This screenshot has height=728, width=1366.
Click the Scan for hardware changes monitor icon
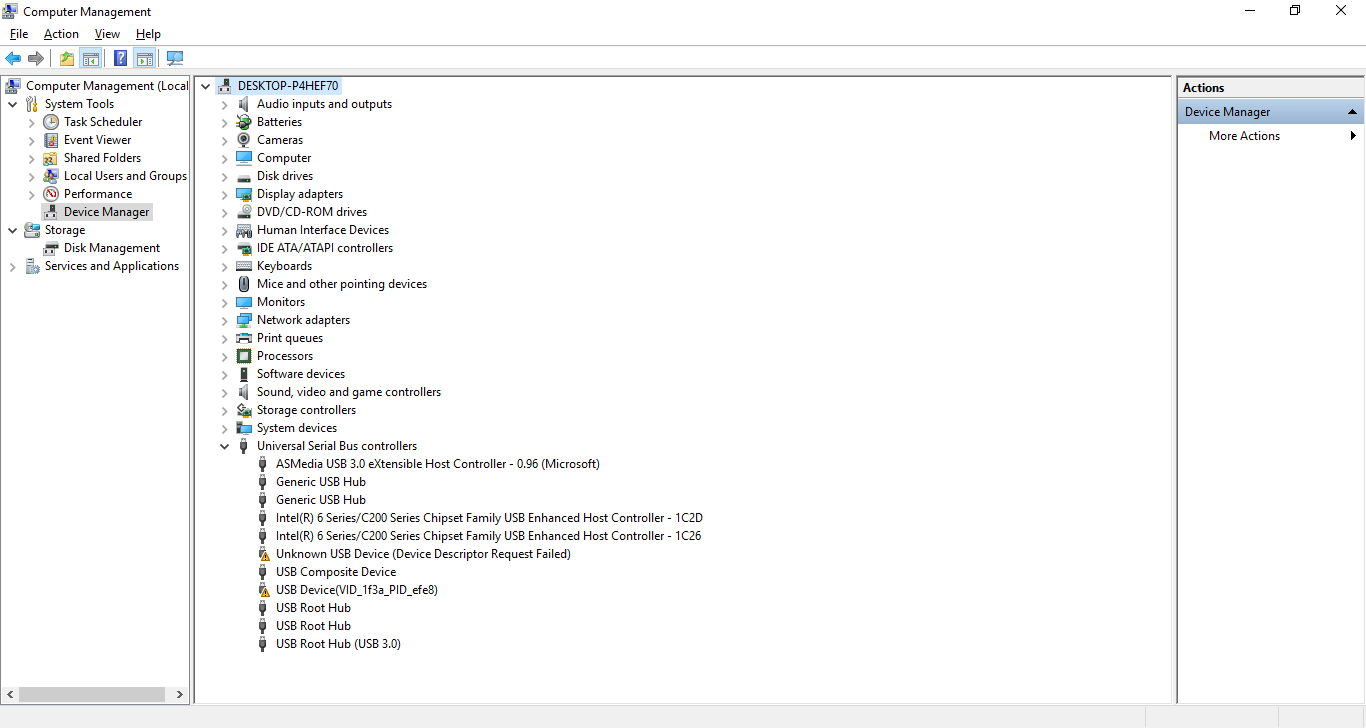[175, 58]
